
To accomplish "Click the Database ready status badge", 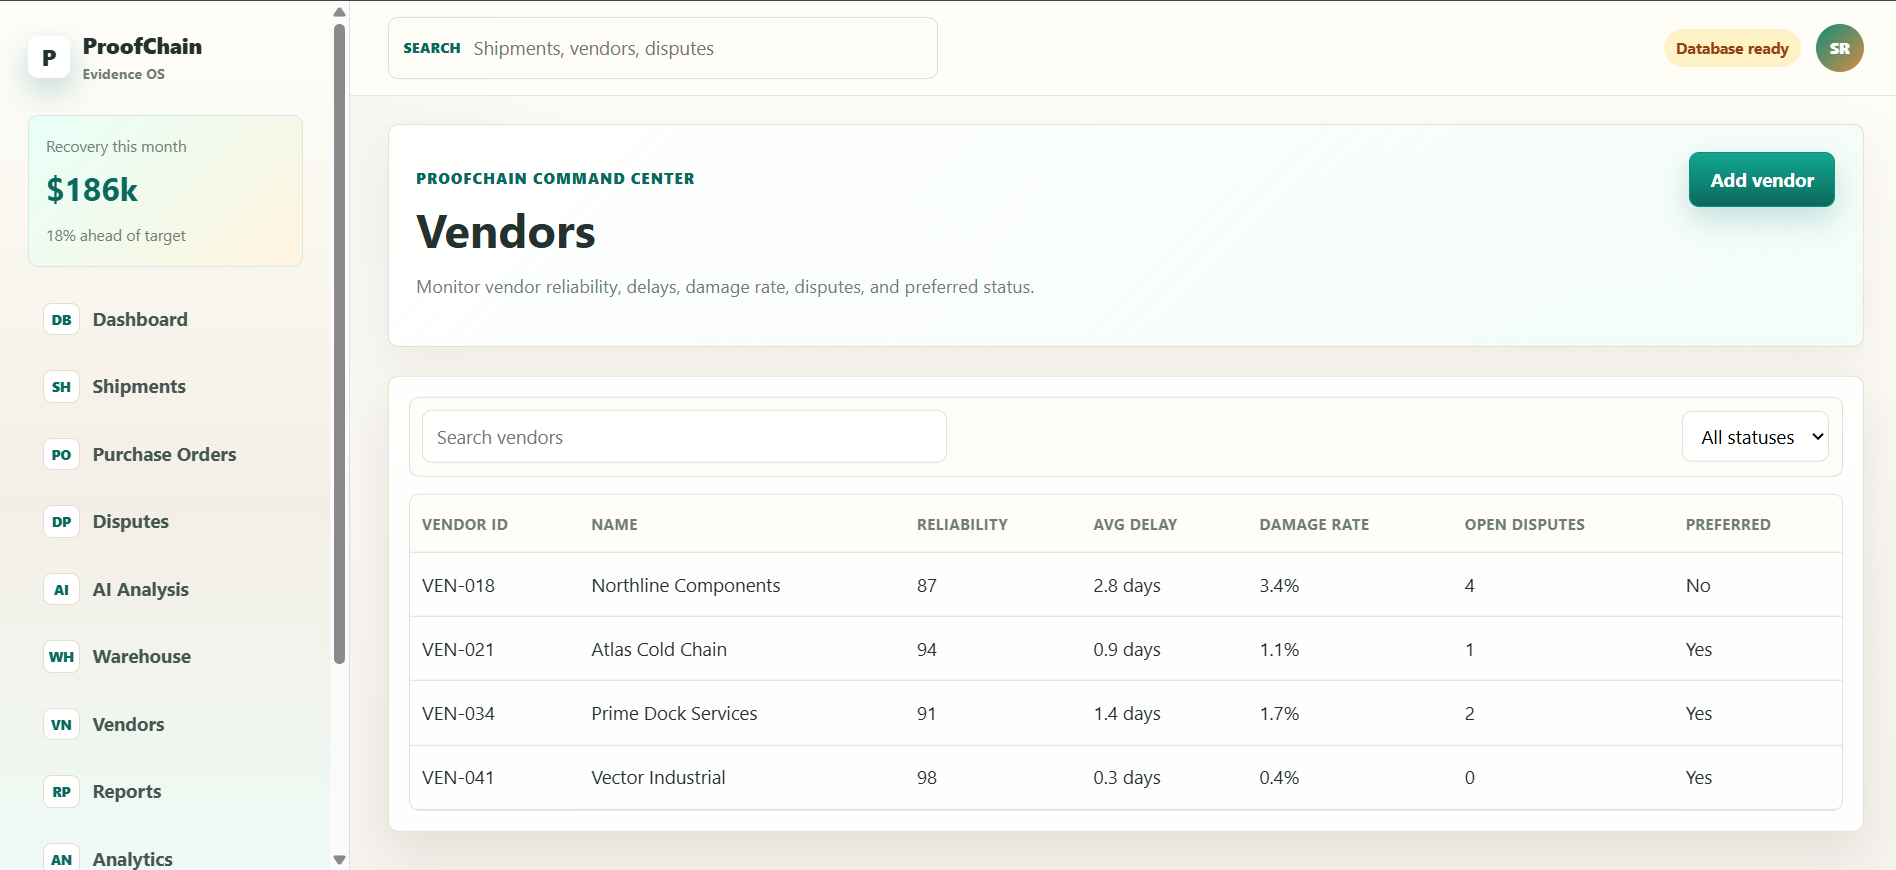I will tap(1732, 48).
